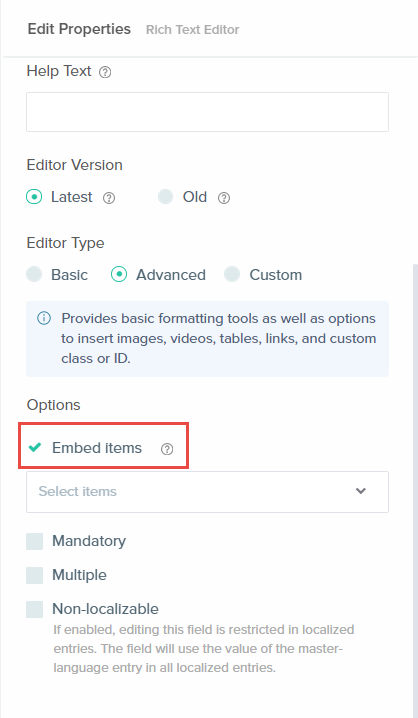Viewport: 418px width, 718px height.
Task: Click help icon next to Old
Action: click(223, 198)
